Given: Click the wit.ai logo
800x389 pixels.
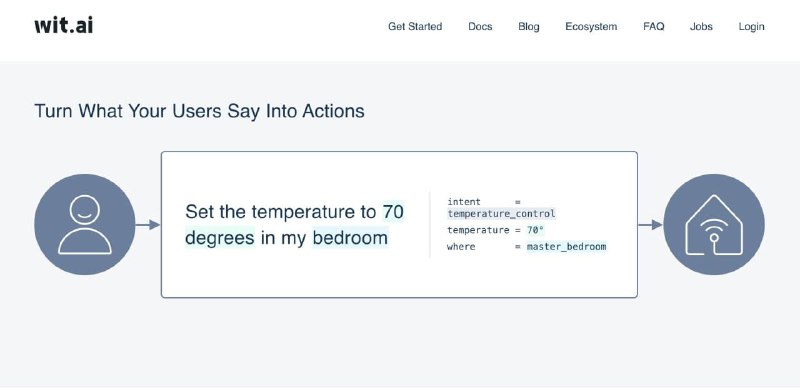Looking at the screenshot, I should pos(64,25).
